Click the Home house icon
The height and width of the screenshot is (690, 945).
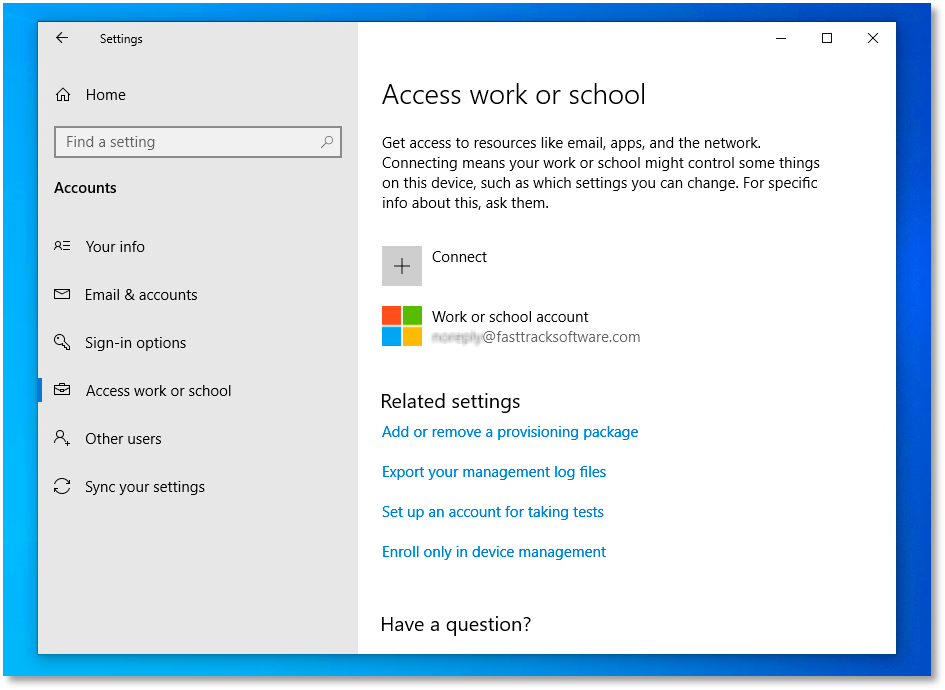point(63,95)
